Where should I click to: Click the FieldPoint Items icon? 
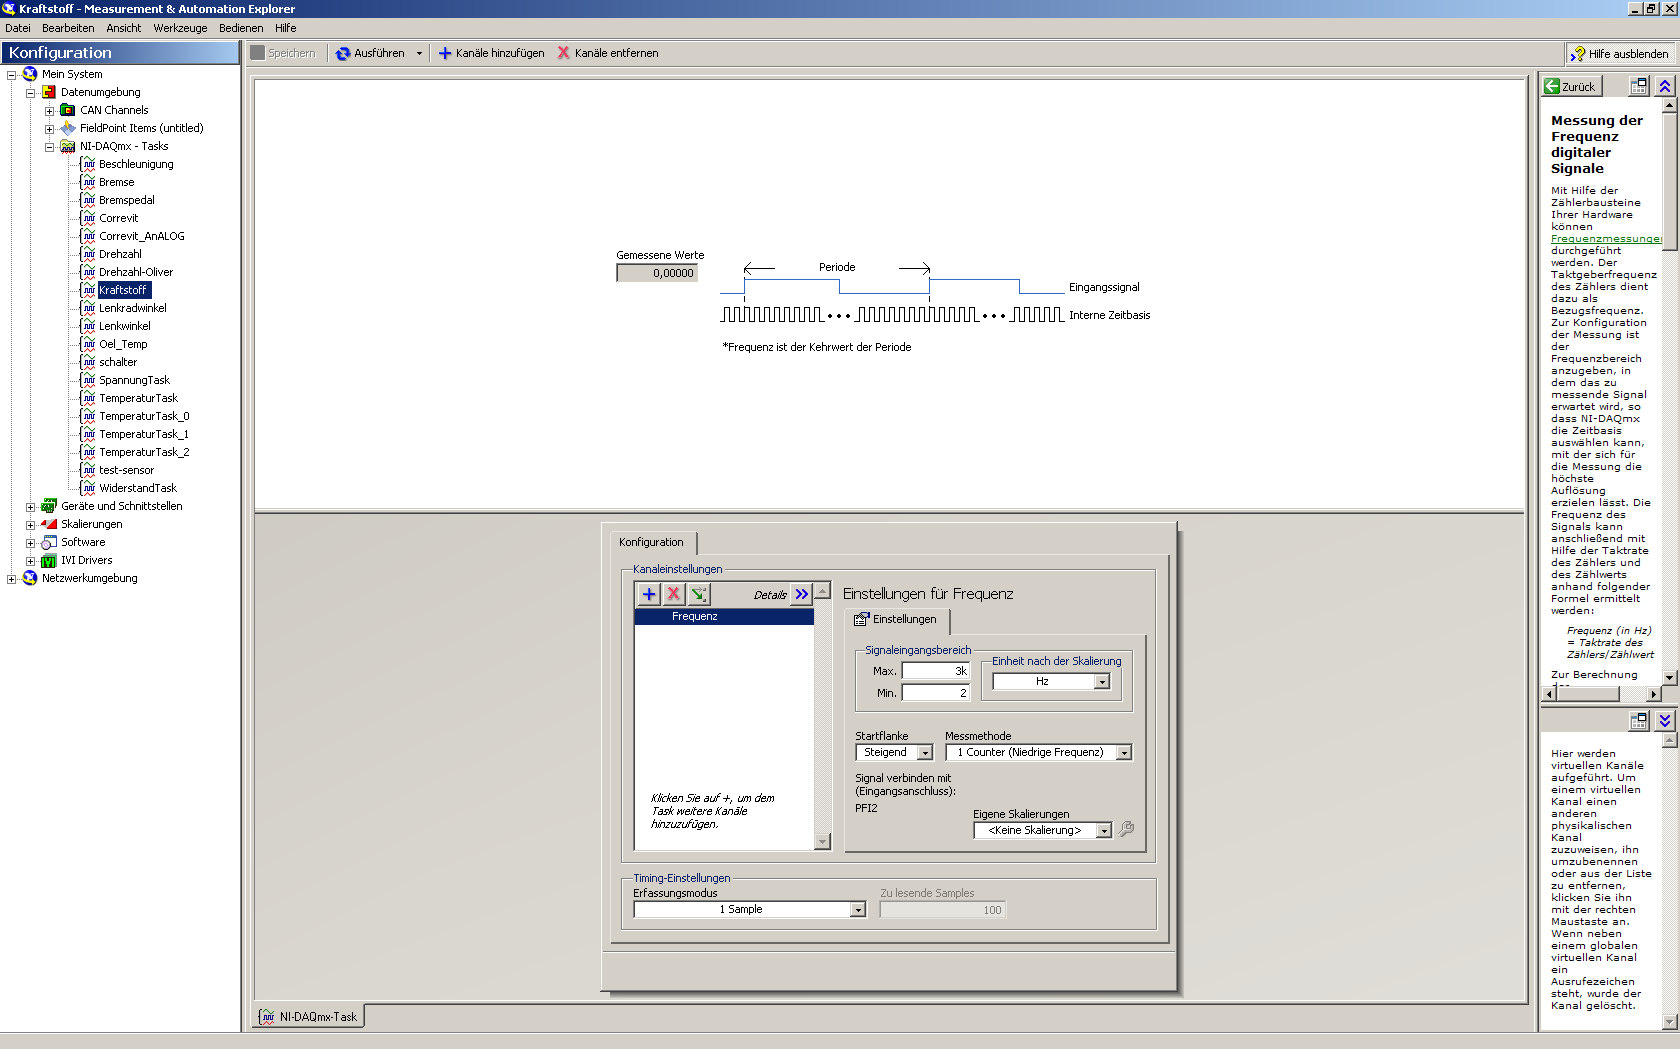click(x=68, y=128)
